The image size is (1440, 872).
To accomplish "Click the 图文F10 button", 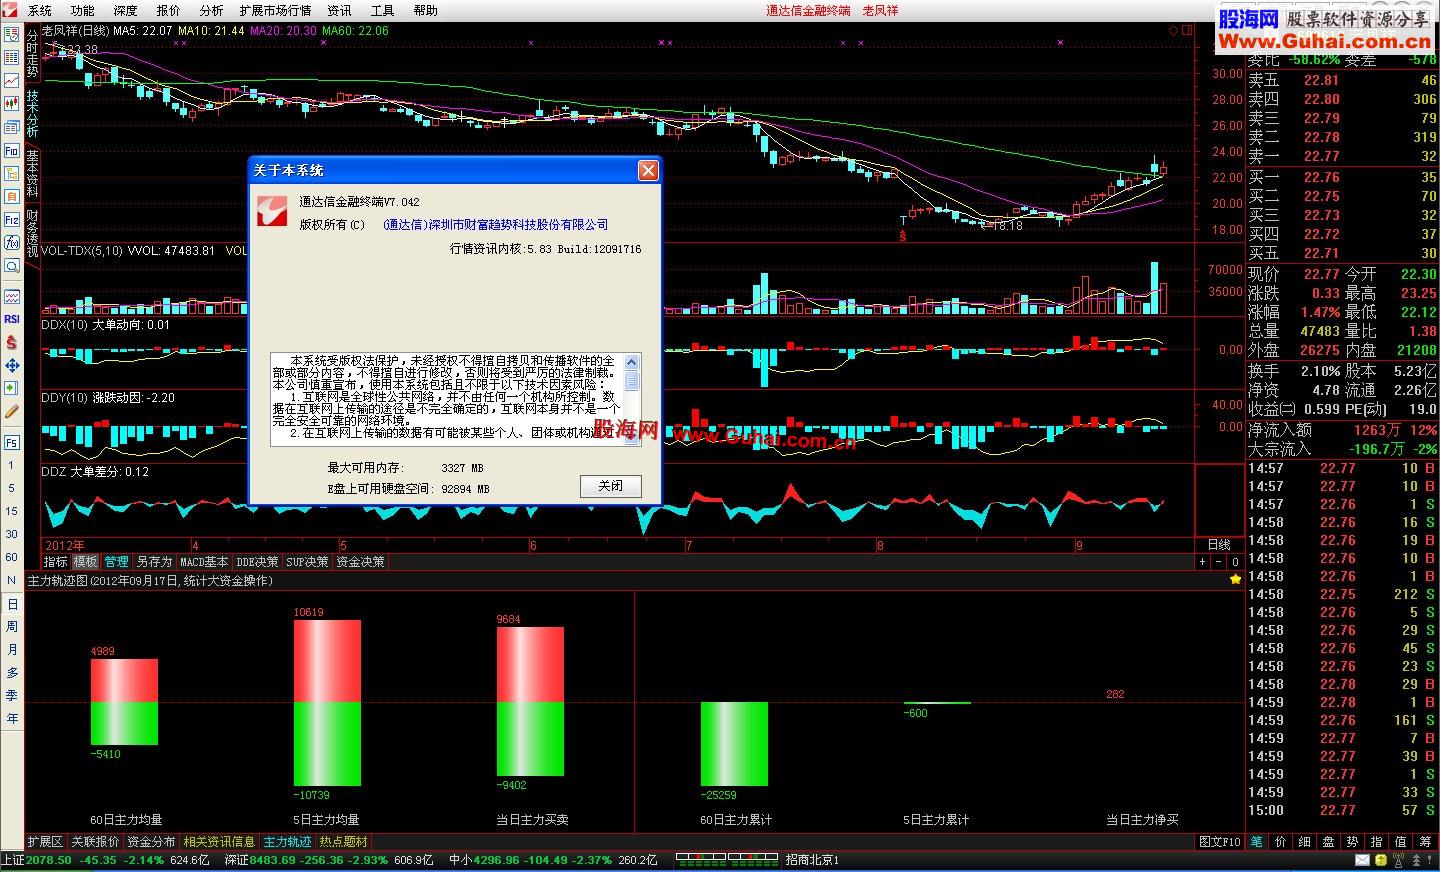I will coord(1219,842).
